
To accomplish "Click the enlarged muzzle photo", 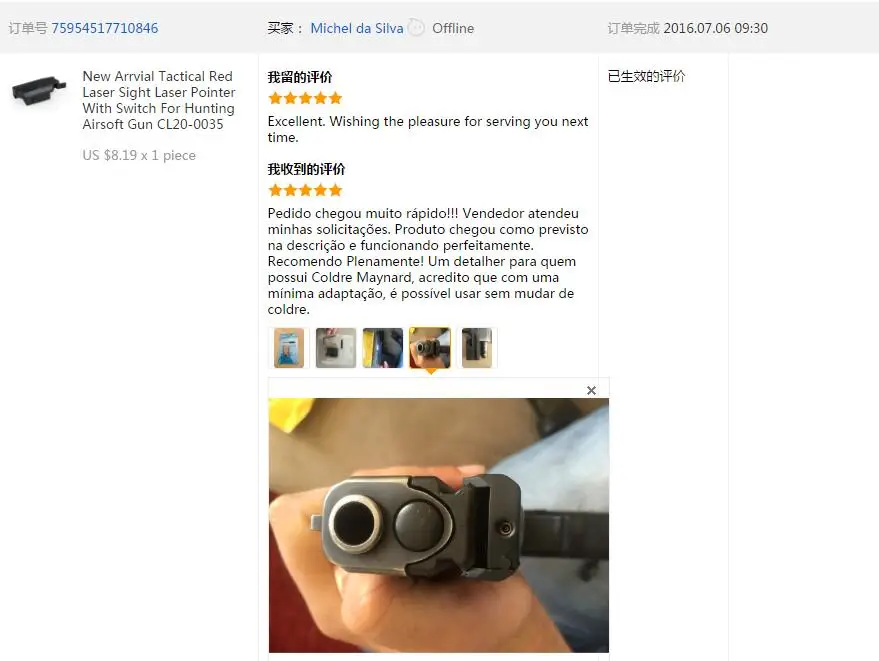I will 438,525.
